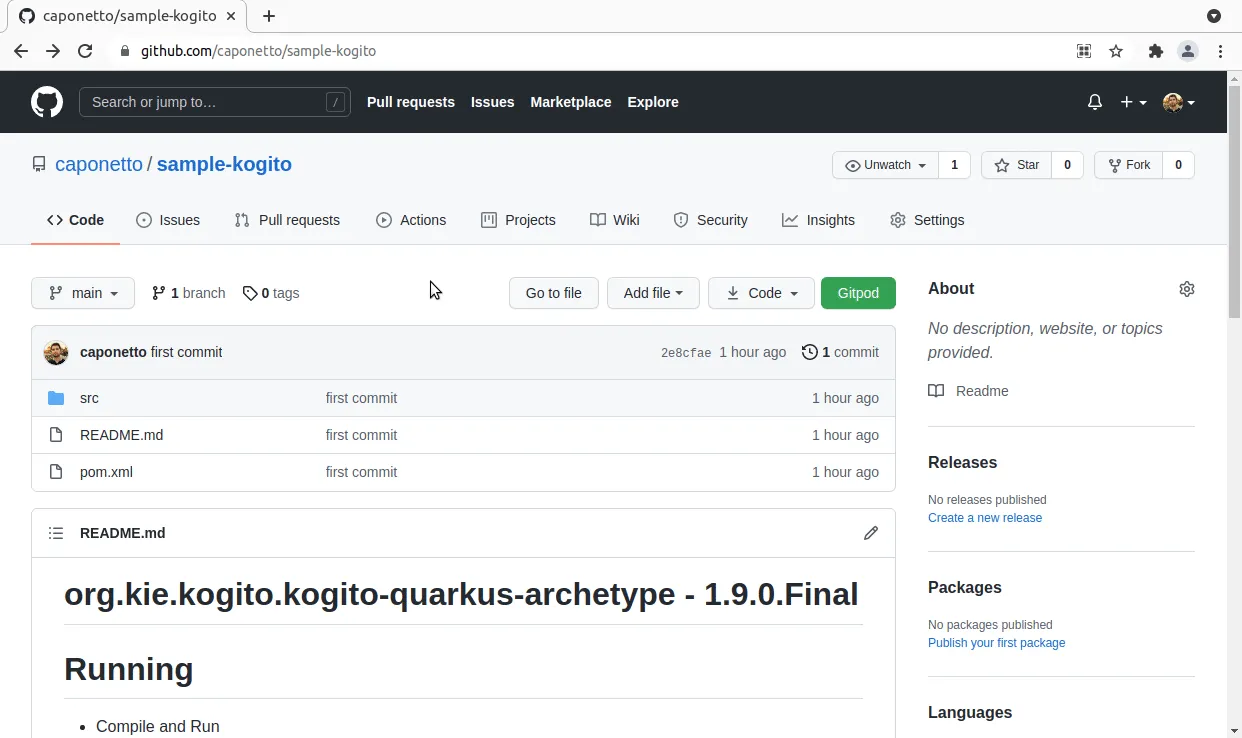View the 1 branch link
The image size is (1242, 738).
tap(188, 293)
